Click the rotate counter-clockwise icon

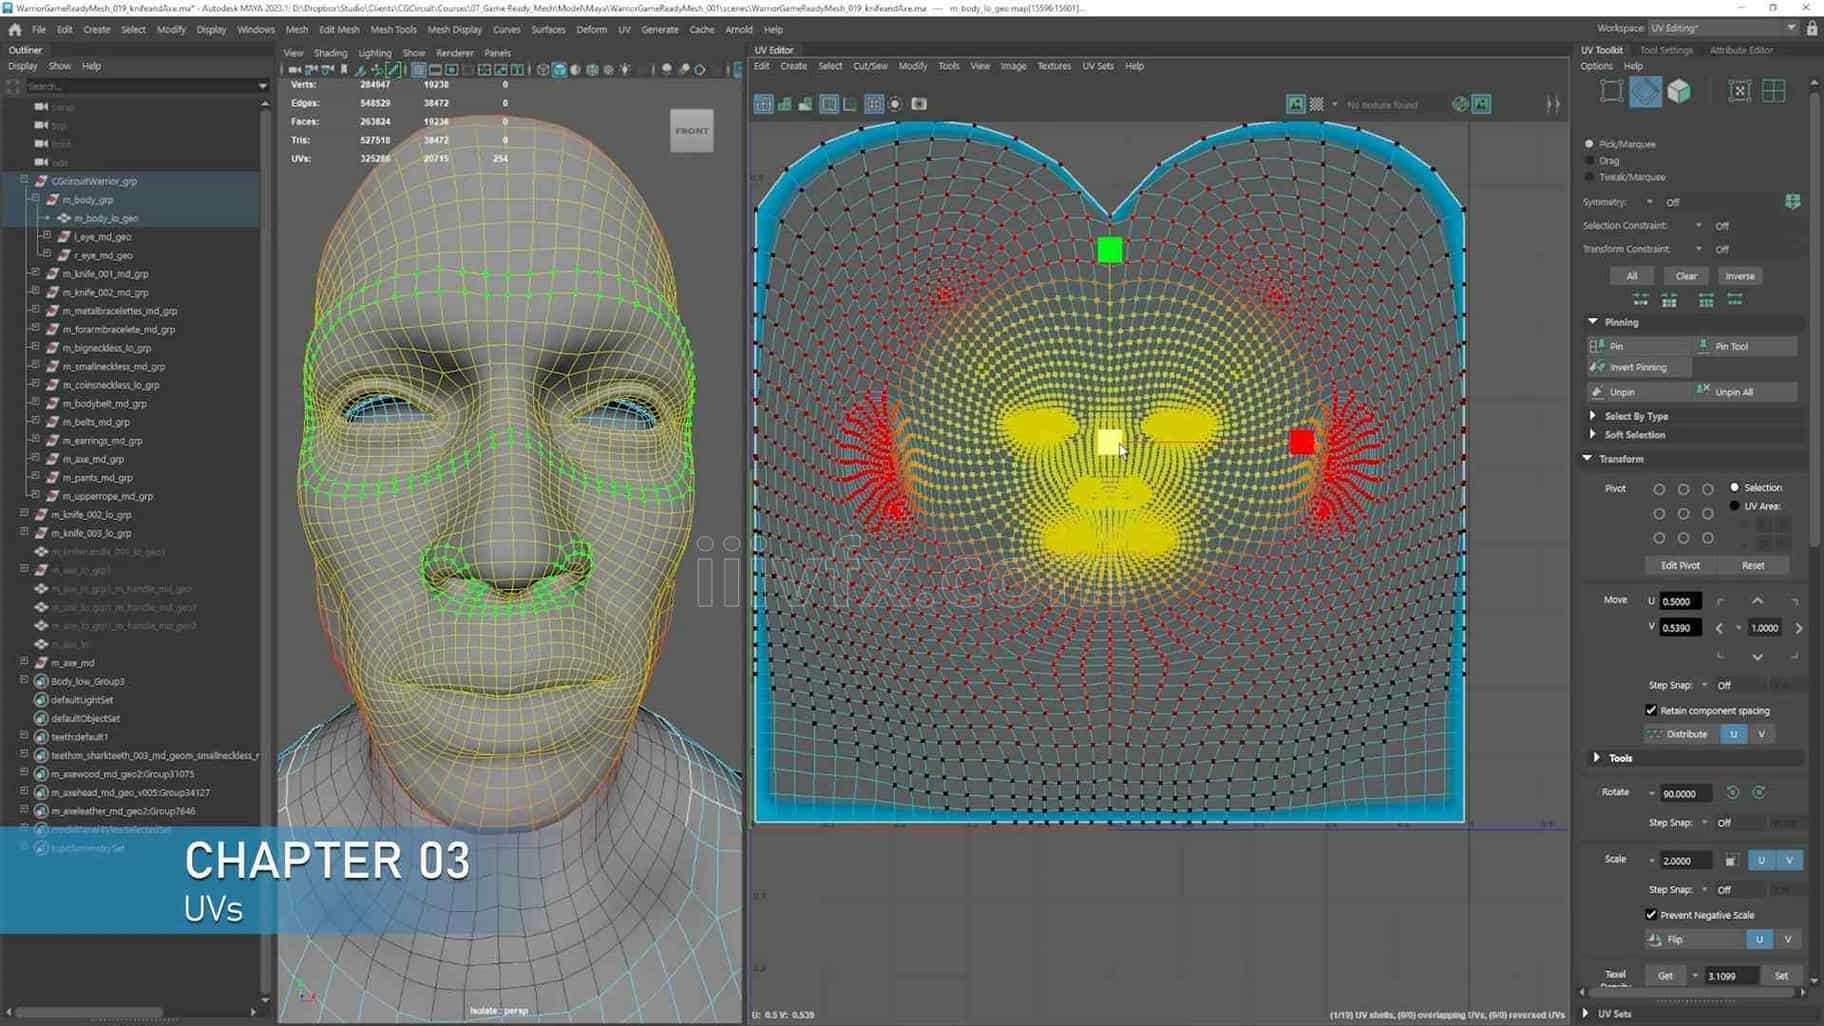(x=1733, y=793)
